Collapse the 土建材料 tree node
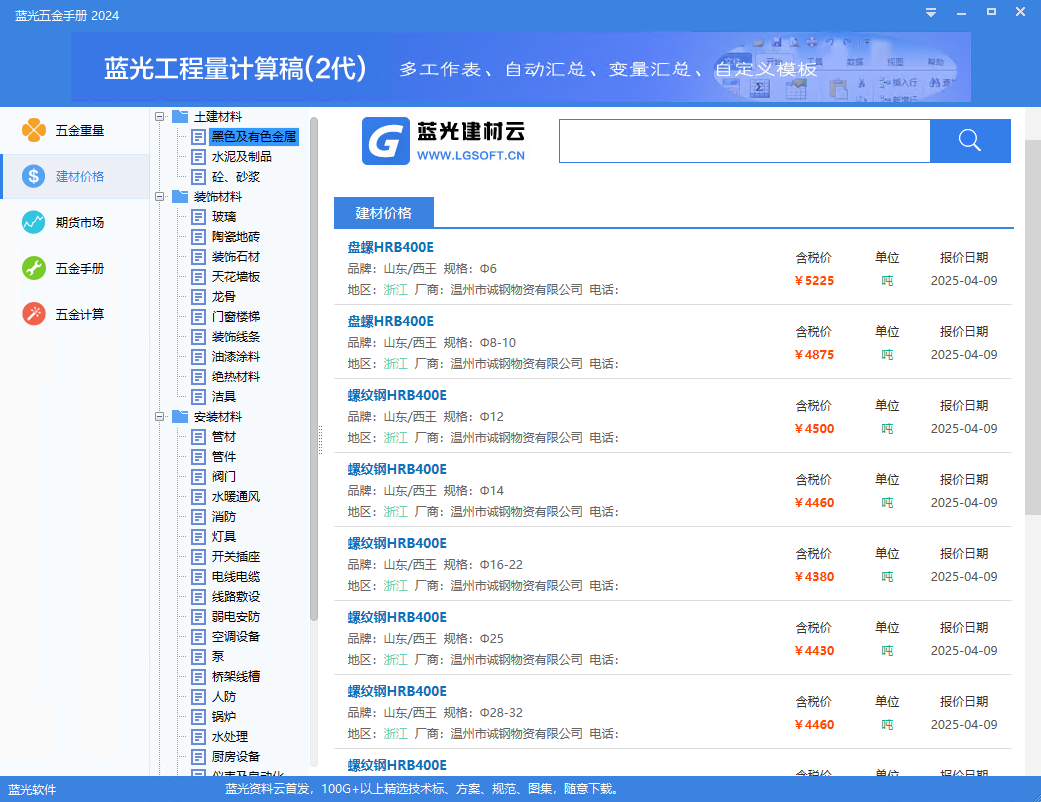The width and height of the screenshot is (1041, 802). pos(159,116)
